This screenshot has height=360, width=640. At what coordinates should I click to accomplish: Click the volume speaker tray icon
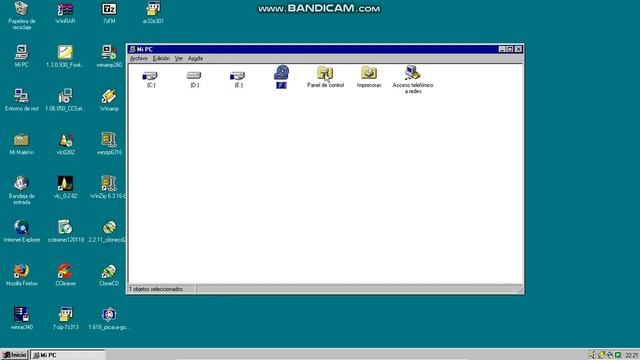pyautogui.click(x=592, y=355)
